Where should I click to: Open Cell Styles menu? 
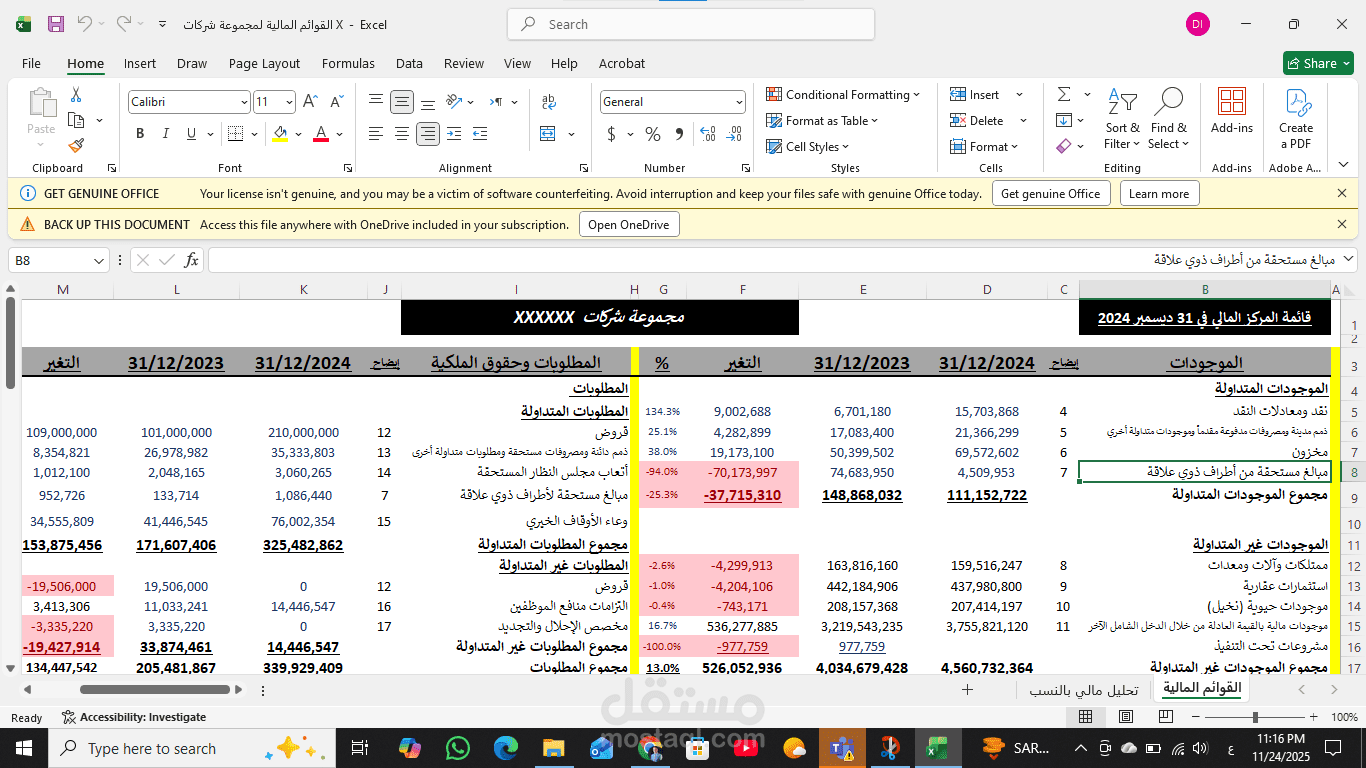(809, 147)
